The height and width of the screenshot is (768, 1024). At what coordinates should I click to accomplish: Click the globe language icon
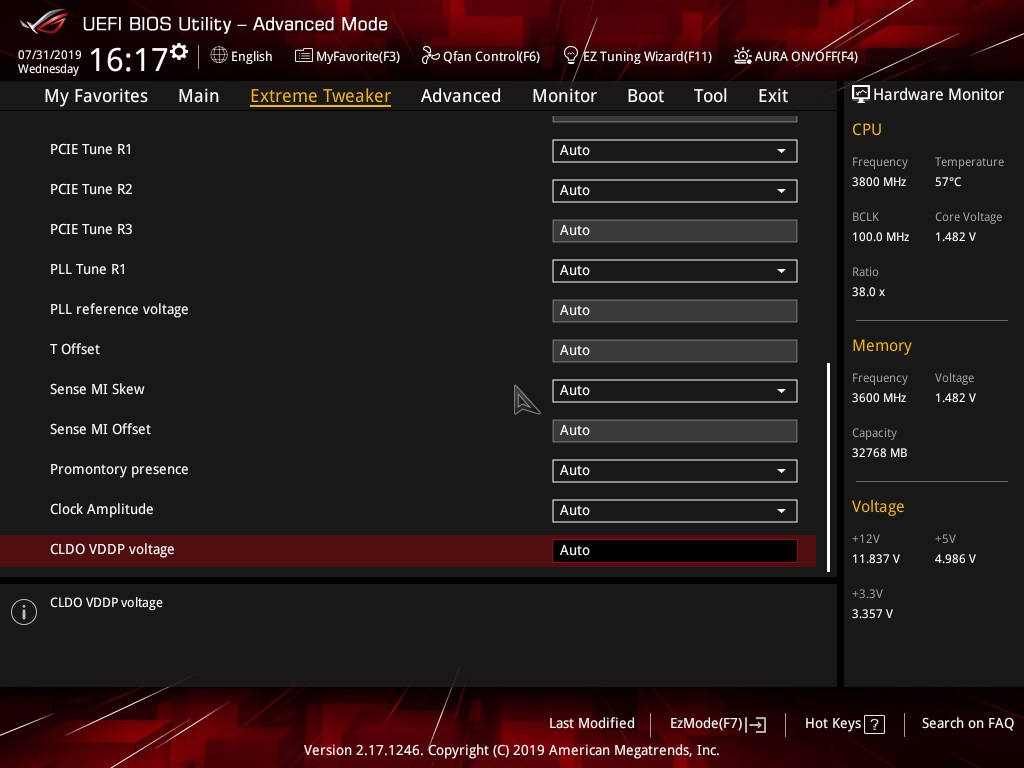tap(219, 56)
